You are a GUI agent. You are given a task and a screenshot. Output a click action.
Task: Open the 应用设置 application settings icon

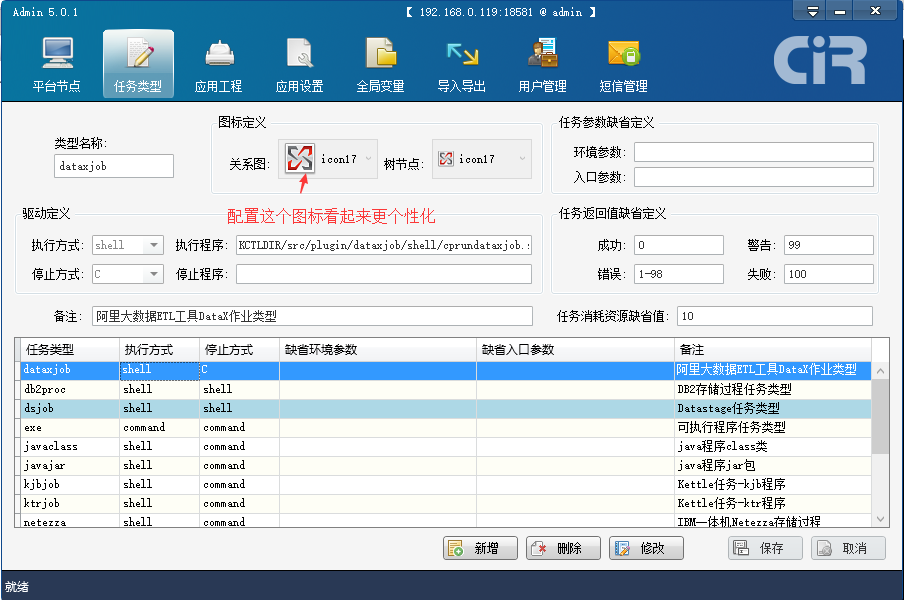pos(299,63)
